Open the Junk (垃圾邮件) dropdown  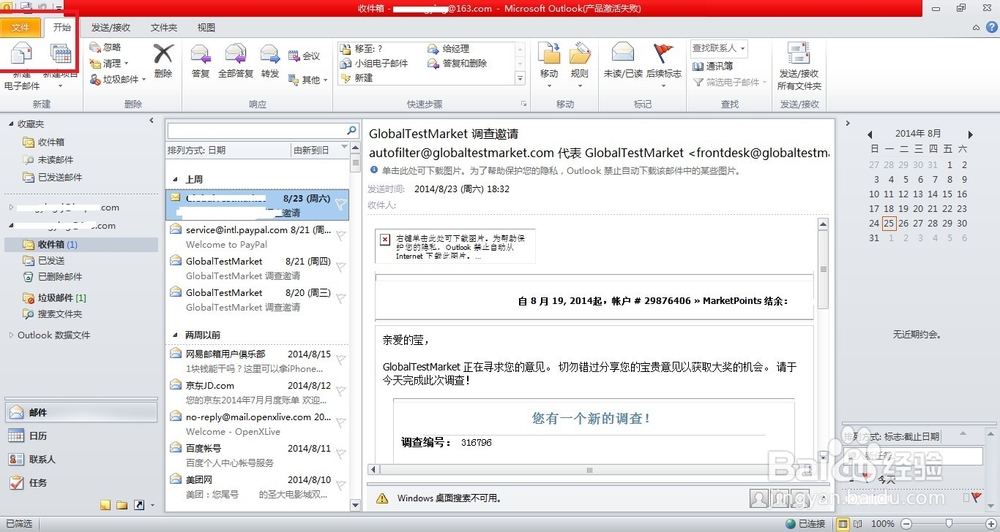(x=117, y=79)
